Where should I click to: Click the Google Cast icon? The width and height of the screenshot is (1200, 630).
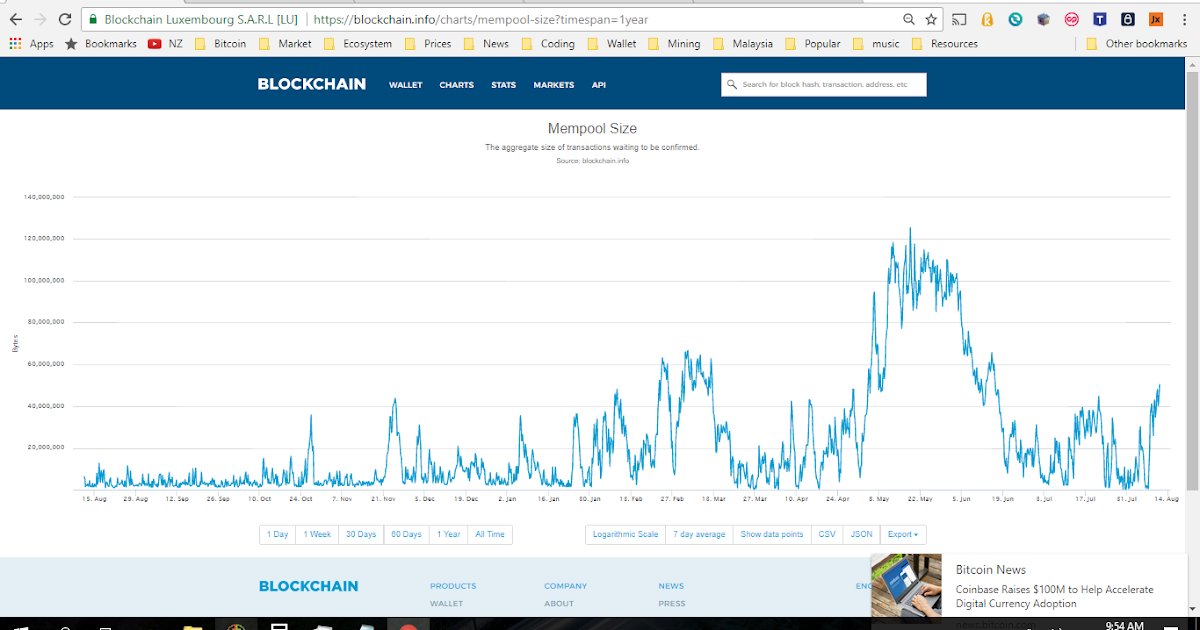958,18
